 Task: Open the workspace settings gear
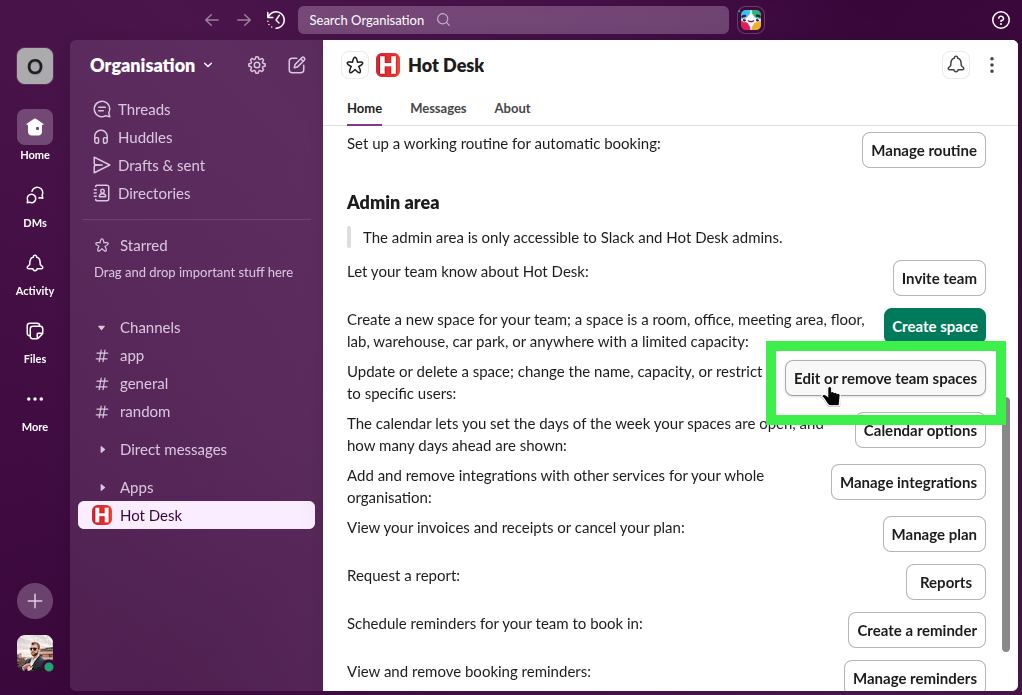256,64
